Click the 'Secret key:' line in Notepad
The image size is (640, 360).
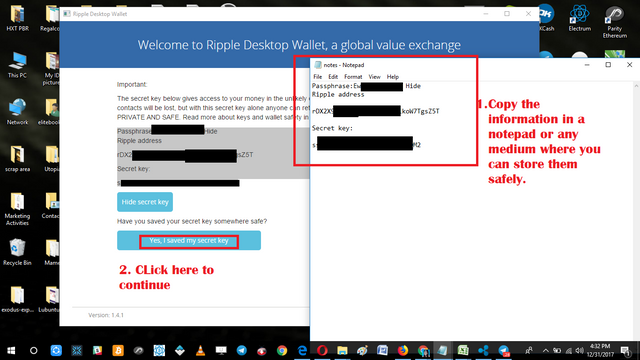coord(332,128)
